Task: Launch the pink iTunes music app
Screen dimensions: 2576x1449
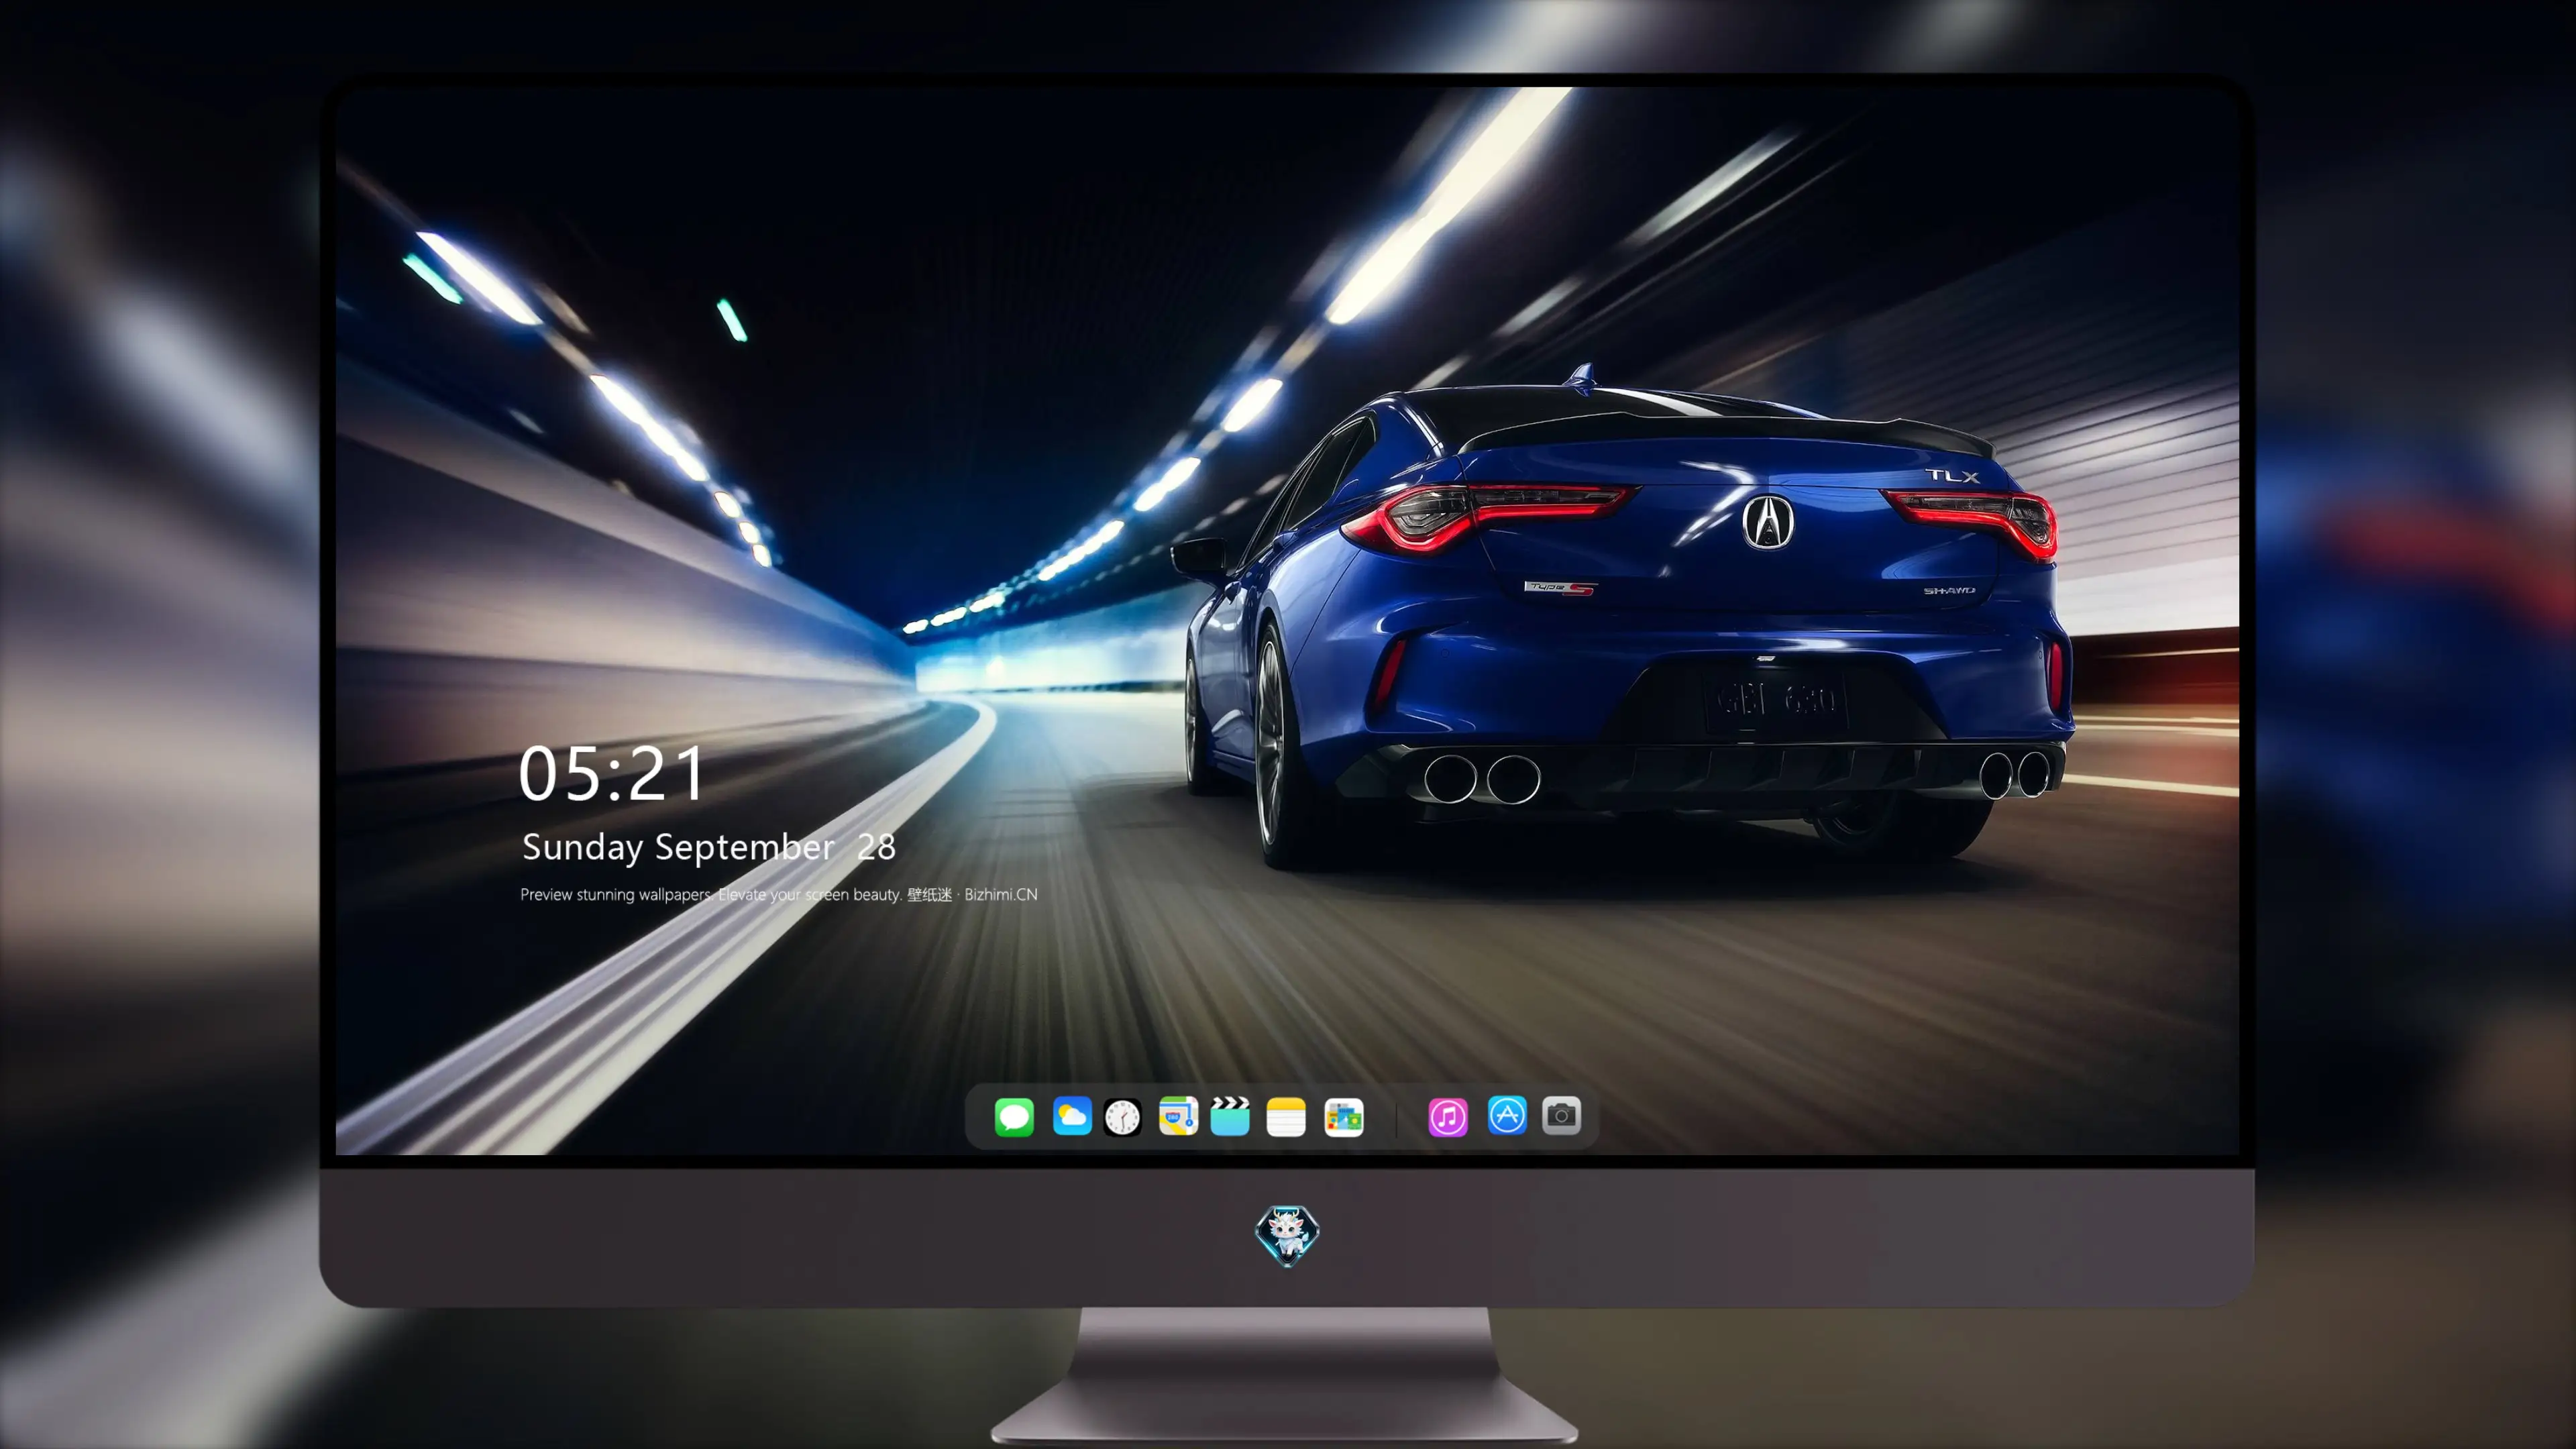Action: [1448, 1117]
